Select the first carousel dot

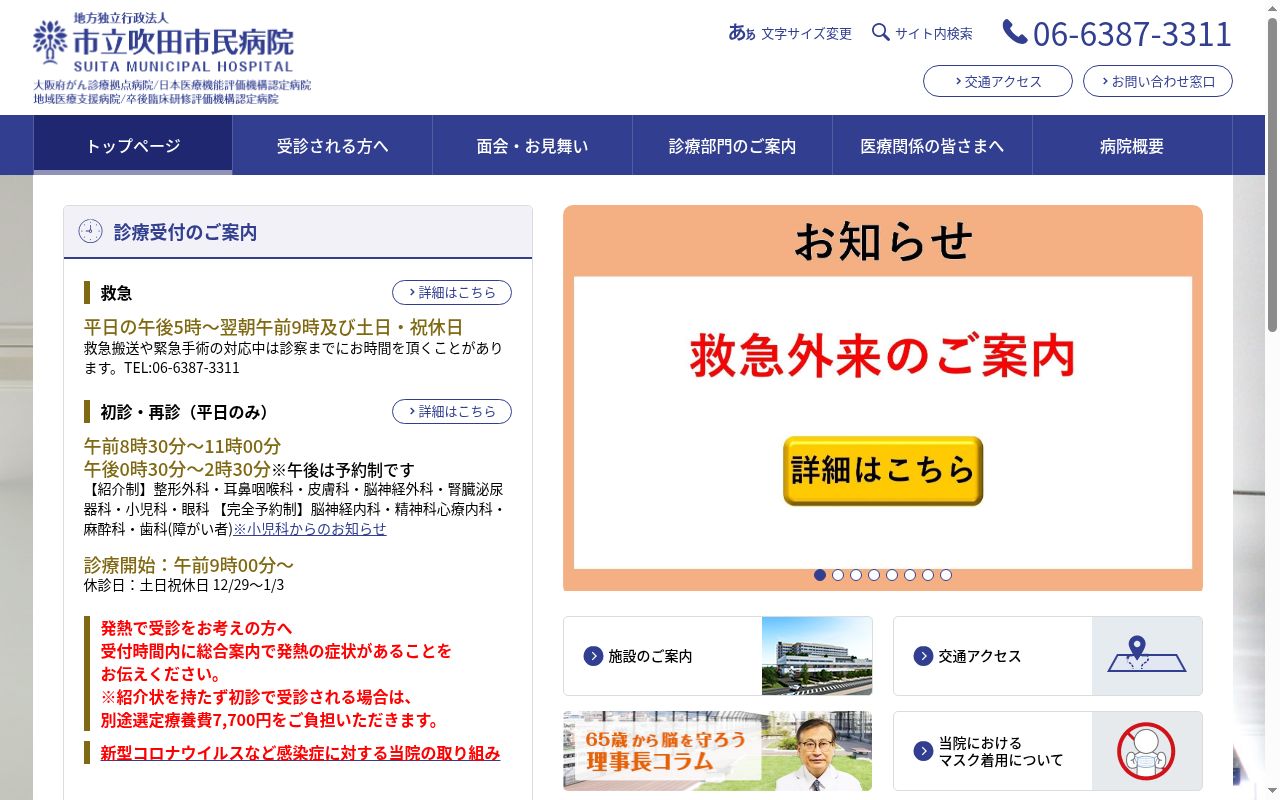click(x=820, y=575)
